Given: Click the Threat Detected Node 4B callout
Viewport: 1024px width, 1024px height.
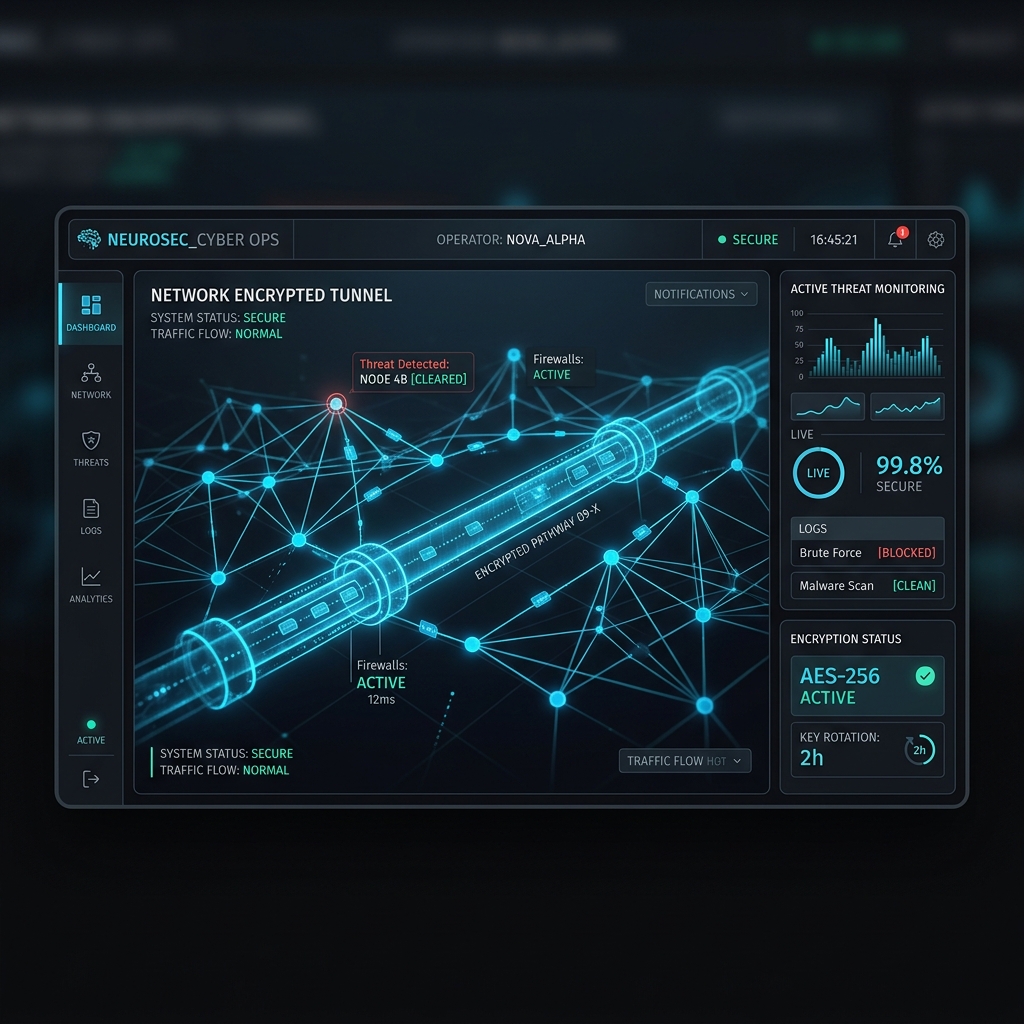Looking at the screenshot, I should [x=413, y=372].
